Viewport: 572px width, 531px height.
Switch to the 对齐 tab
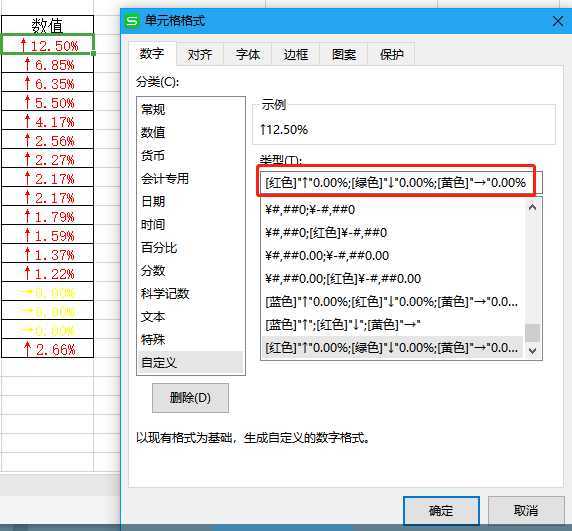[x=200, y=55]
